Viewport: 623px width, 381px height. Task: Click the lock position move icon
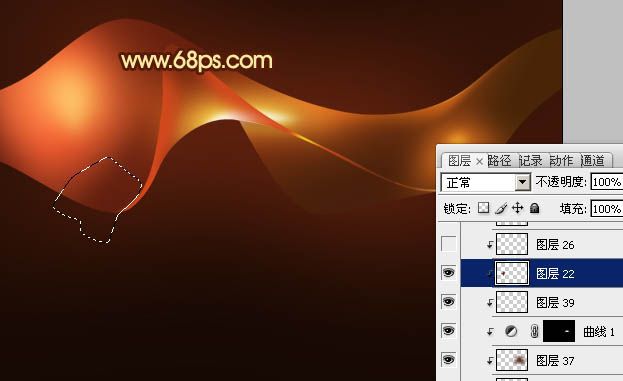point(517,208)
